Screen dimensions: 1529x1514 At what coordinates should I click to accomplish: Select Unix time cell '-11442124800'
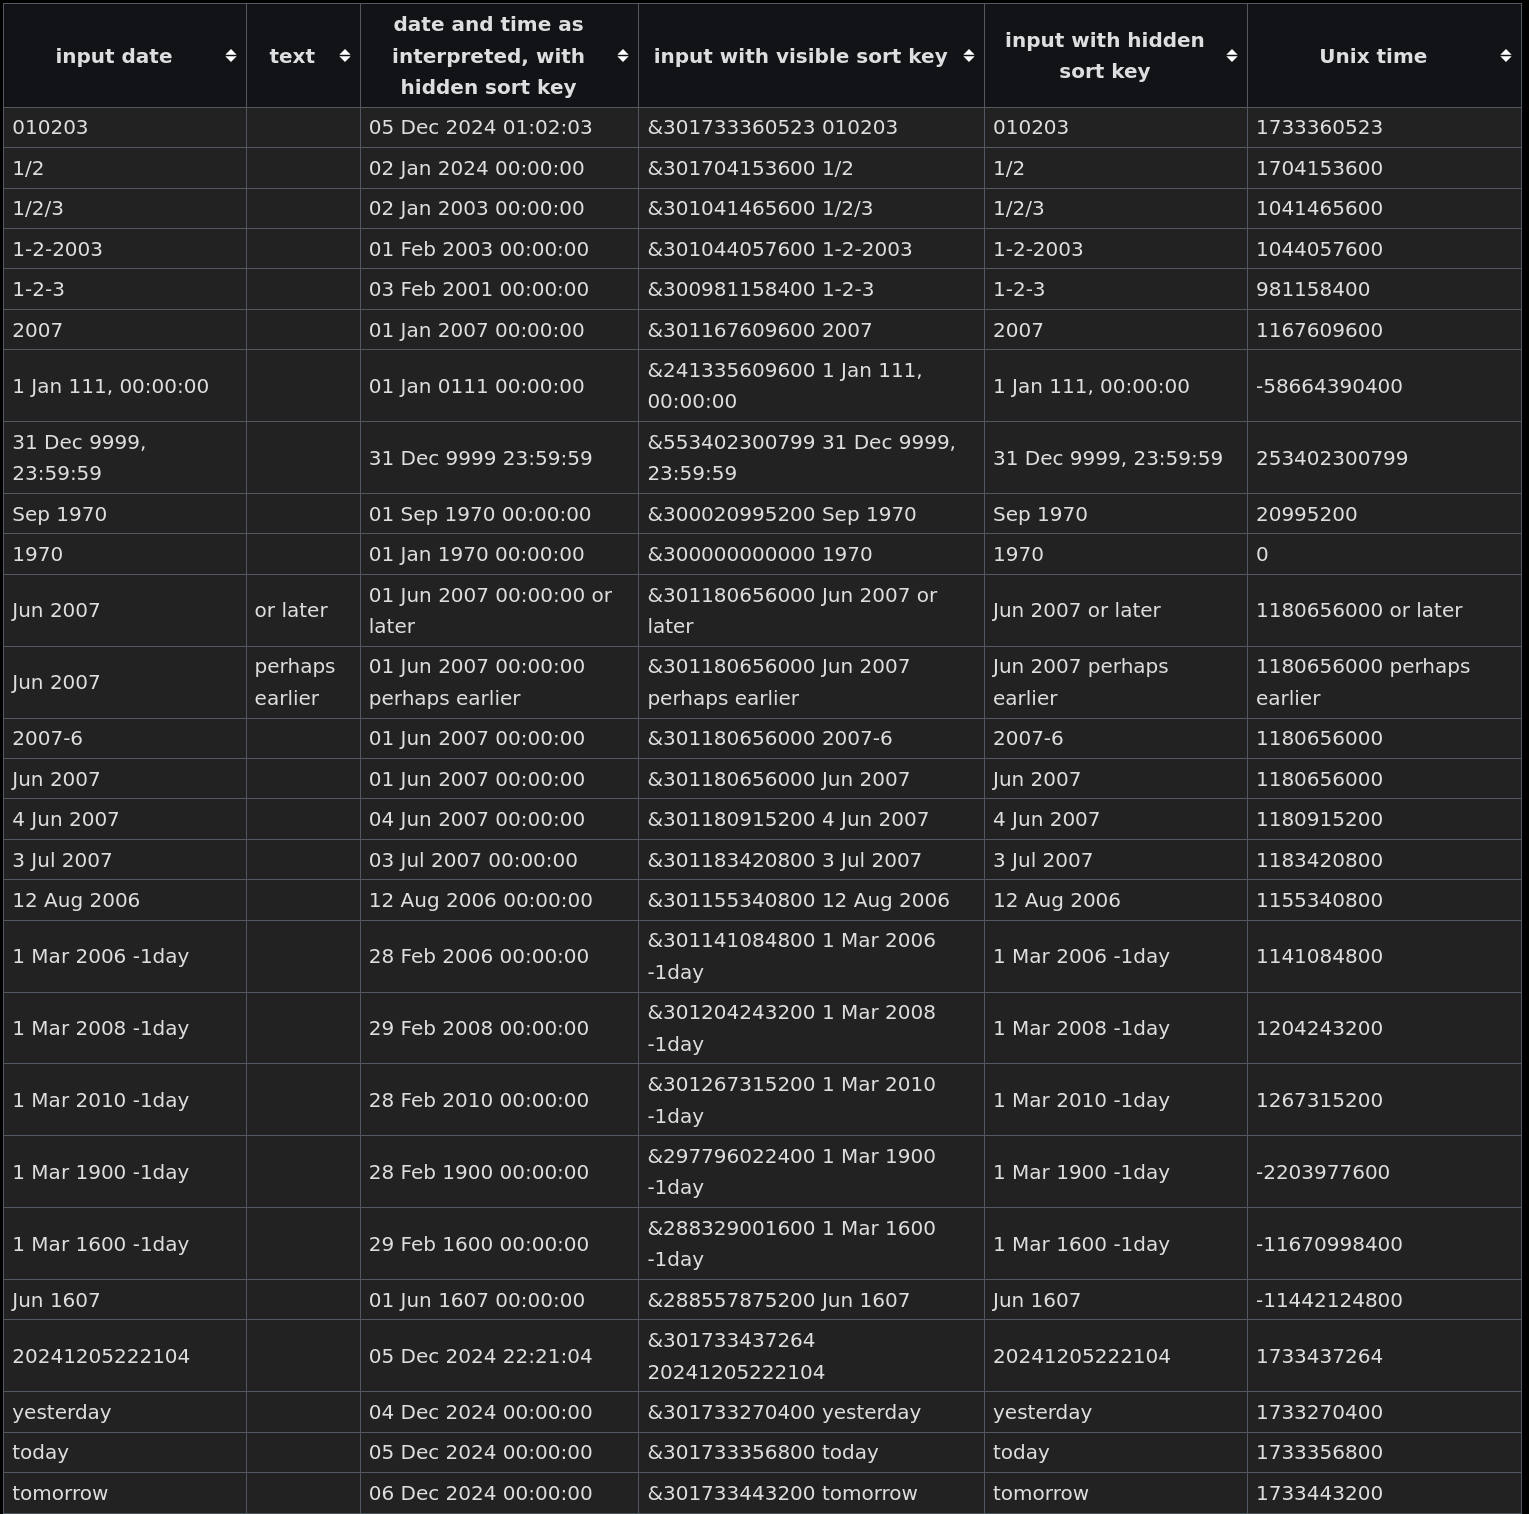tap(1384, 1300)
